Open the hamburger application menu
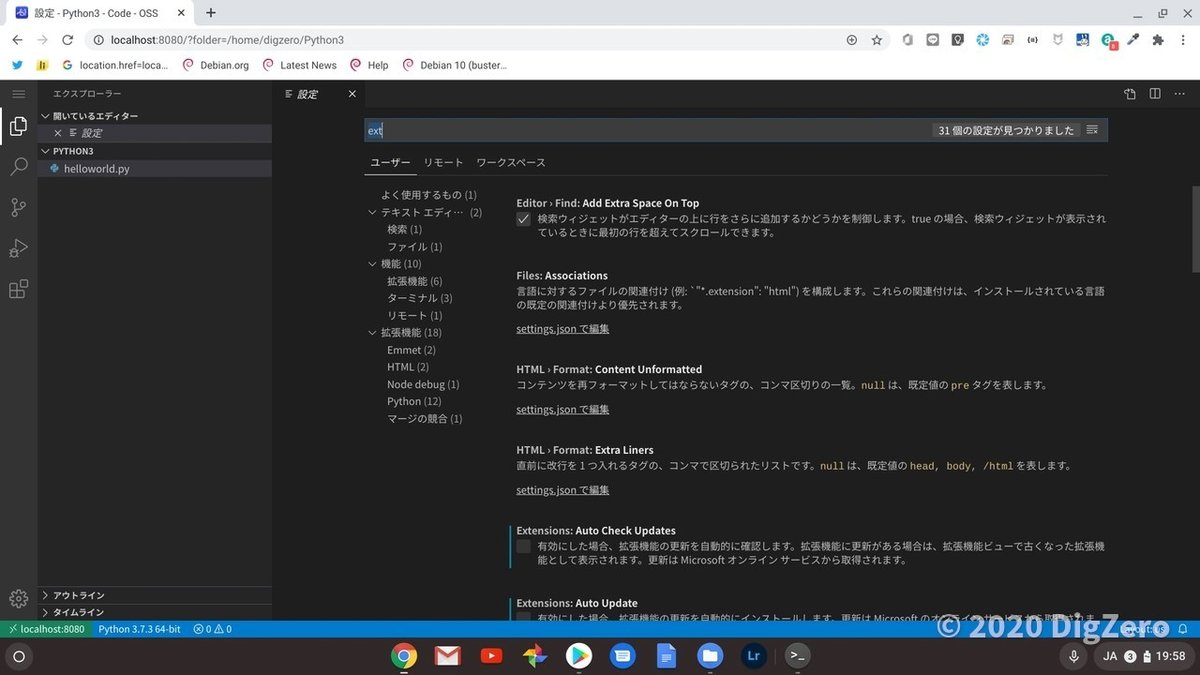 pyautogui.click(x=18, y=93)
